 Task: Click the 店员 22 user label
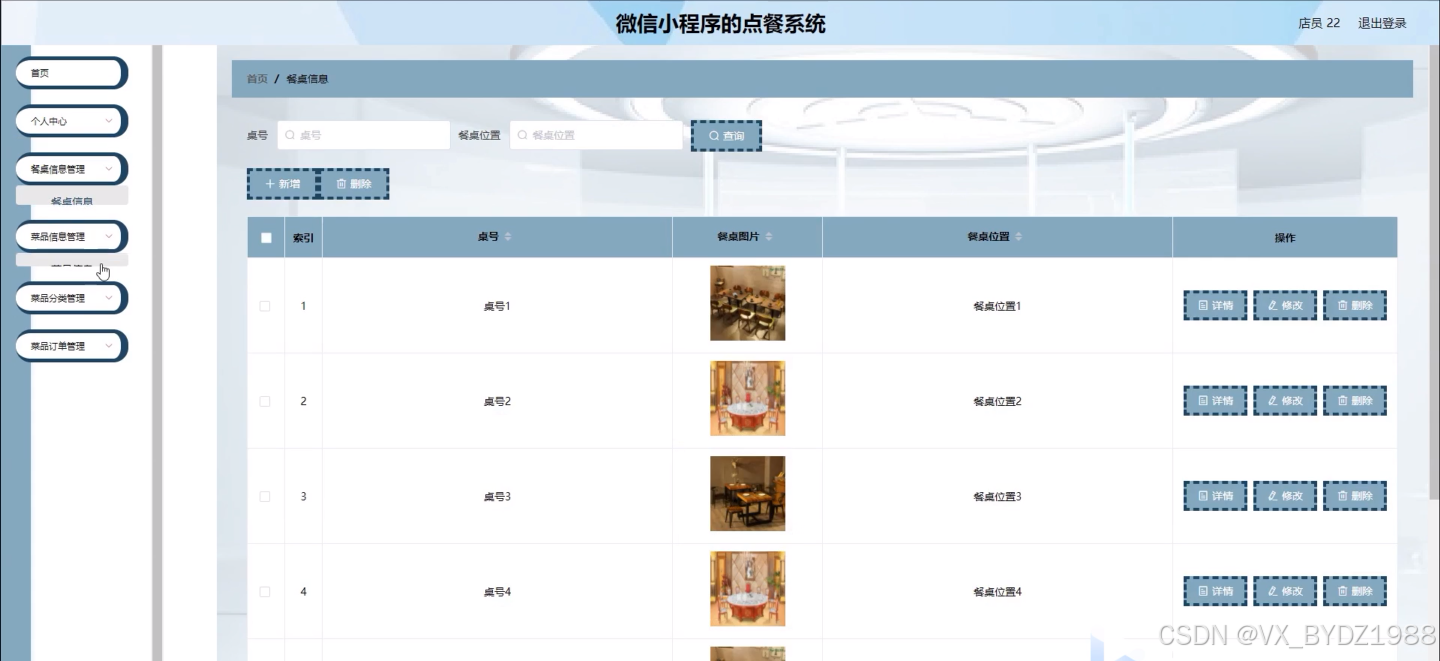(1319, 23)
